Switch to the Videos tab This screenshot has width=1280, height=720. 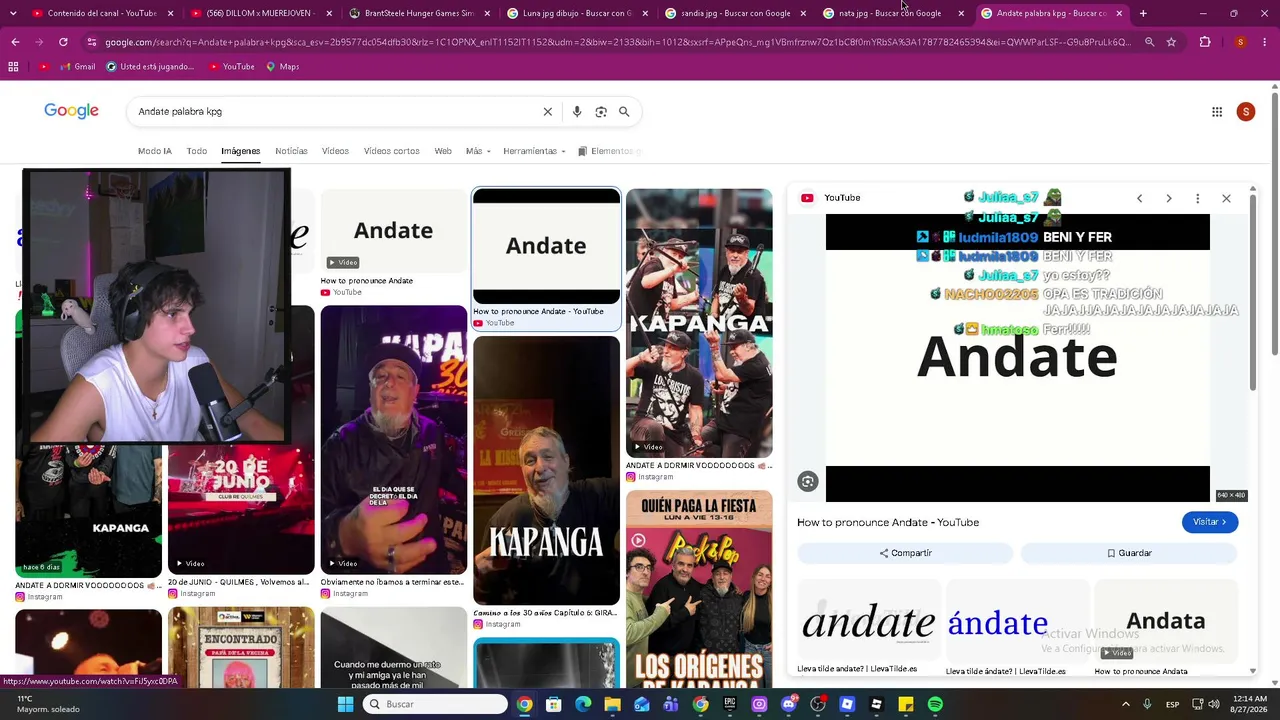pos(335,151)
